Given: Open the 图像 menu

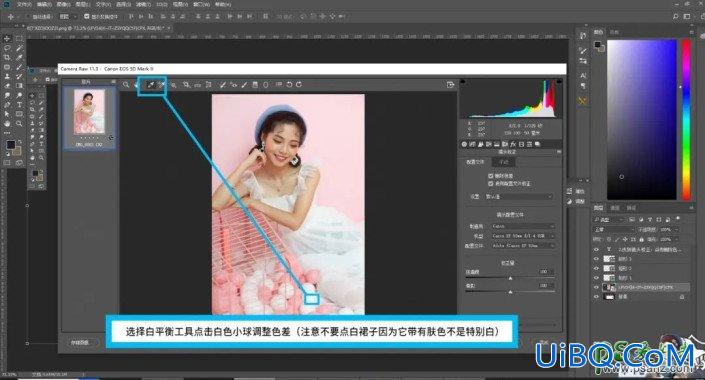Looking at the screenshot, I should (x=63, y=4).
